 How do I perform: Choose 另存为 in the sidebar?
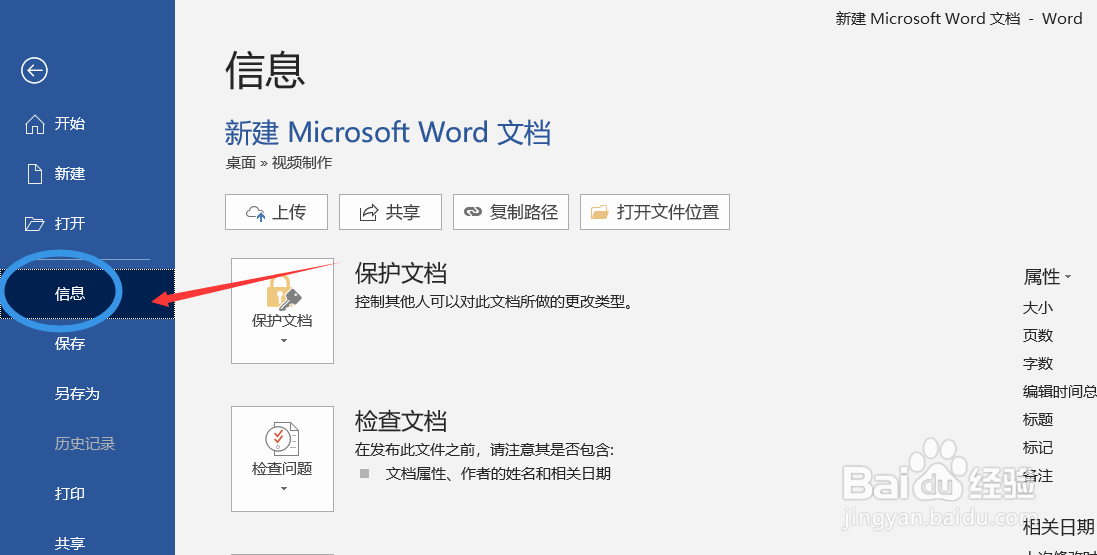click(87, 393)
